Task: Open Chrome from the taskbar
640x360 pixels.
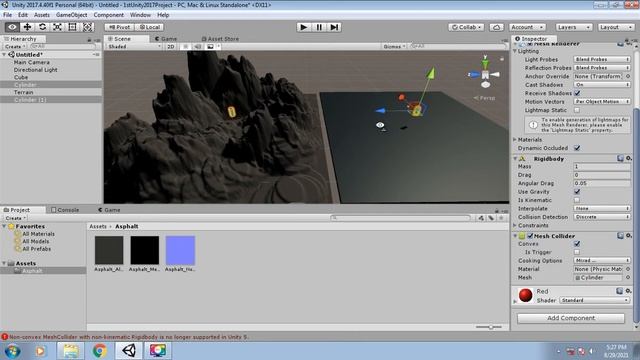Action: point(100,351)
